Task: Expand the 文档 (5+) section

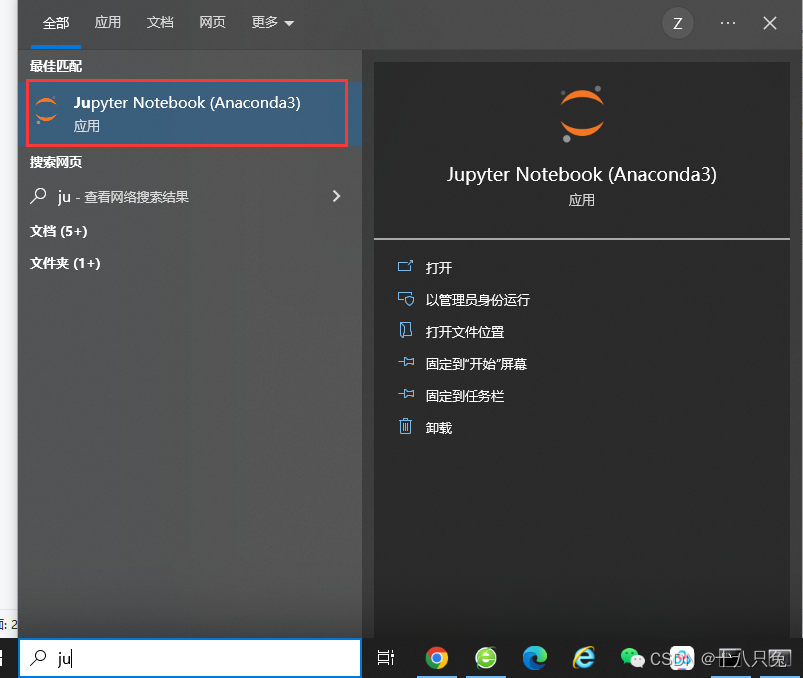Action: (58, 231)
